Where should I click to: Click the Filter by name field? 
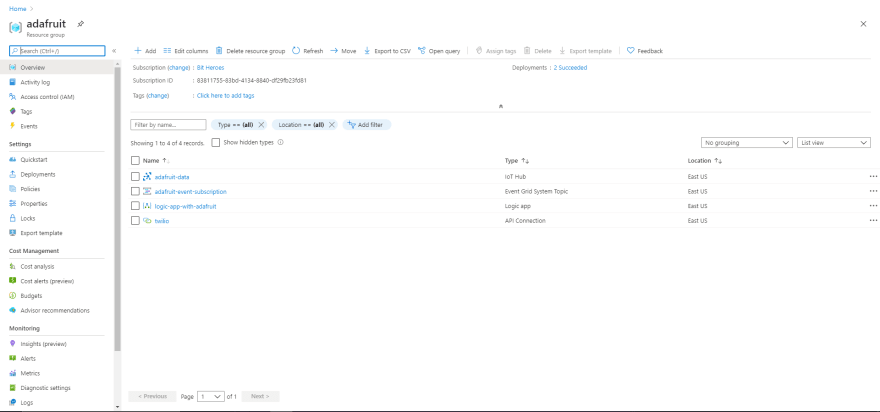pos(168,125)
